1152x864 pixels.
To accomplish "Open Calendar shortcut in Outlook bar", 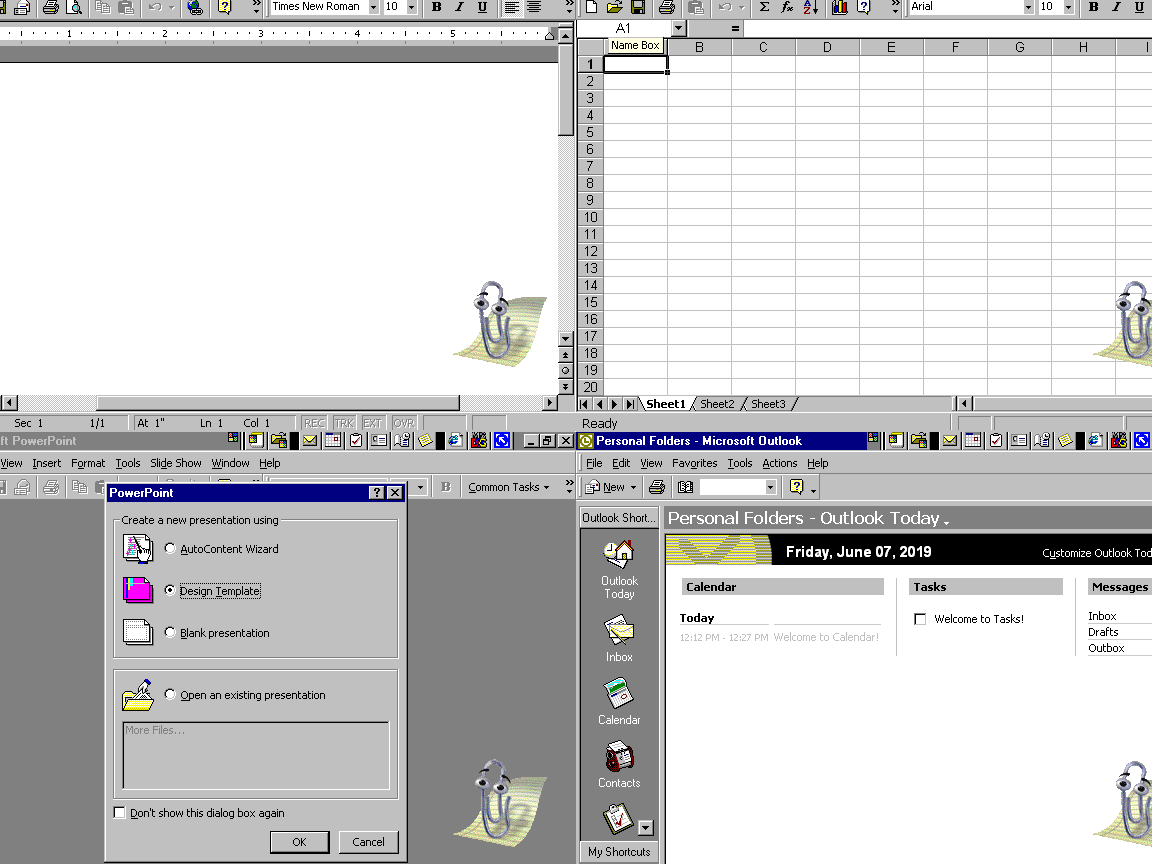I will click(x=619, y=702).
